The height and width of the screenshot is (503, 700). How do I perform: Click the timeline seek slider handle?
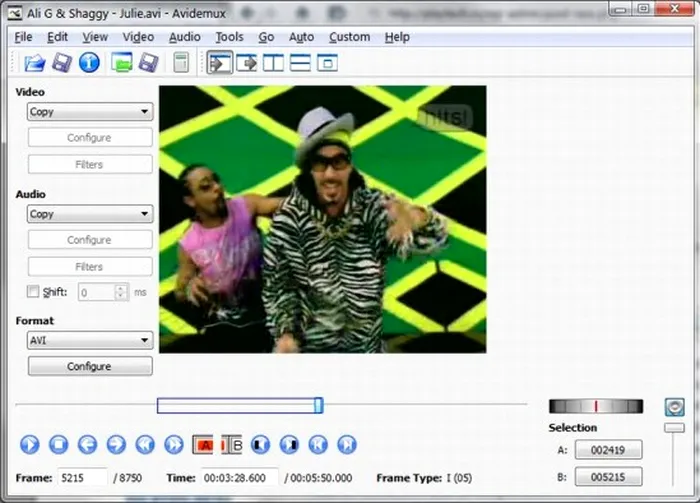pos(319,405)
